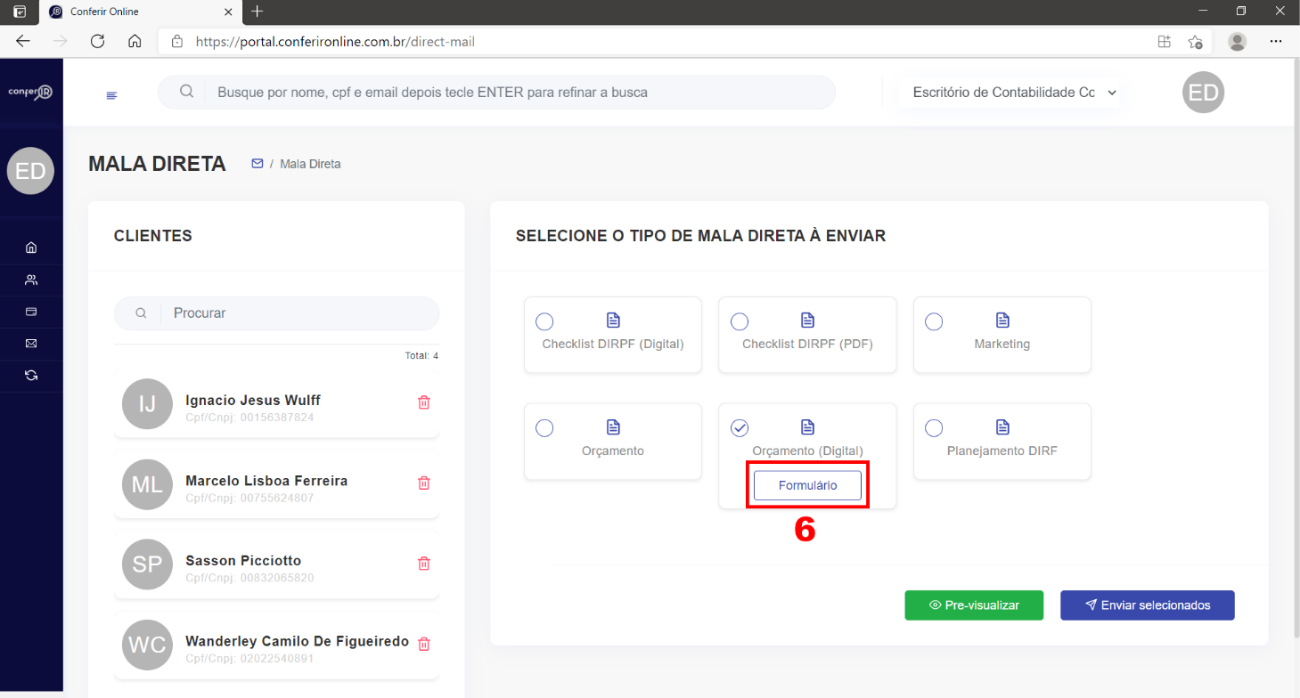
Task: Select client Sasson Picciotto
Action: pyautogui.click(x=277, y=565)
